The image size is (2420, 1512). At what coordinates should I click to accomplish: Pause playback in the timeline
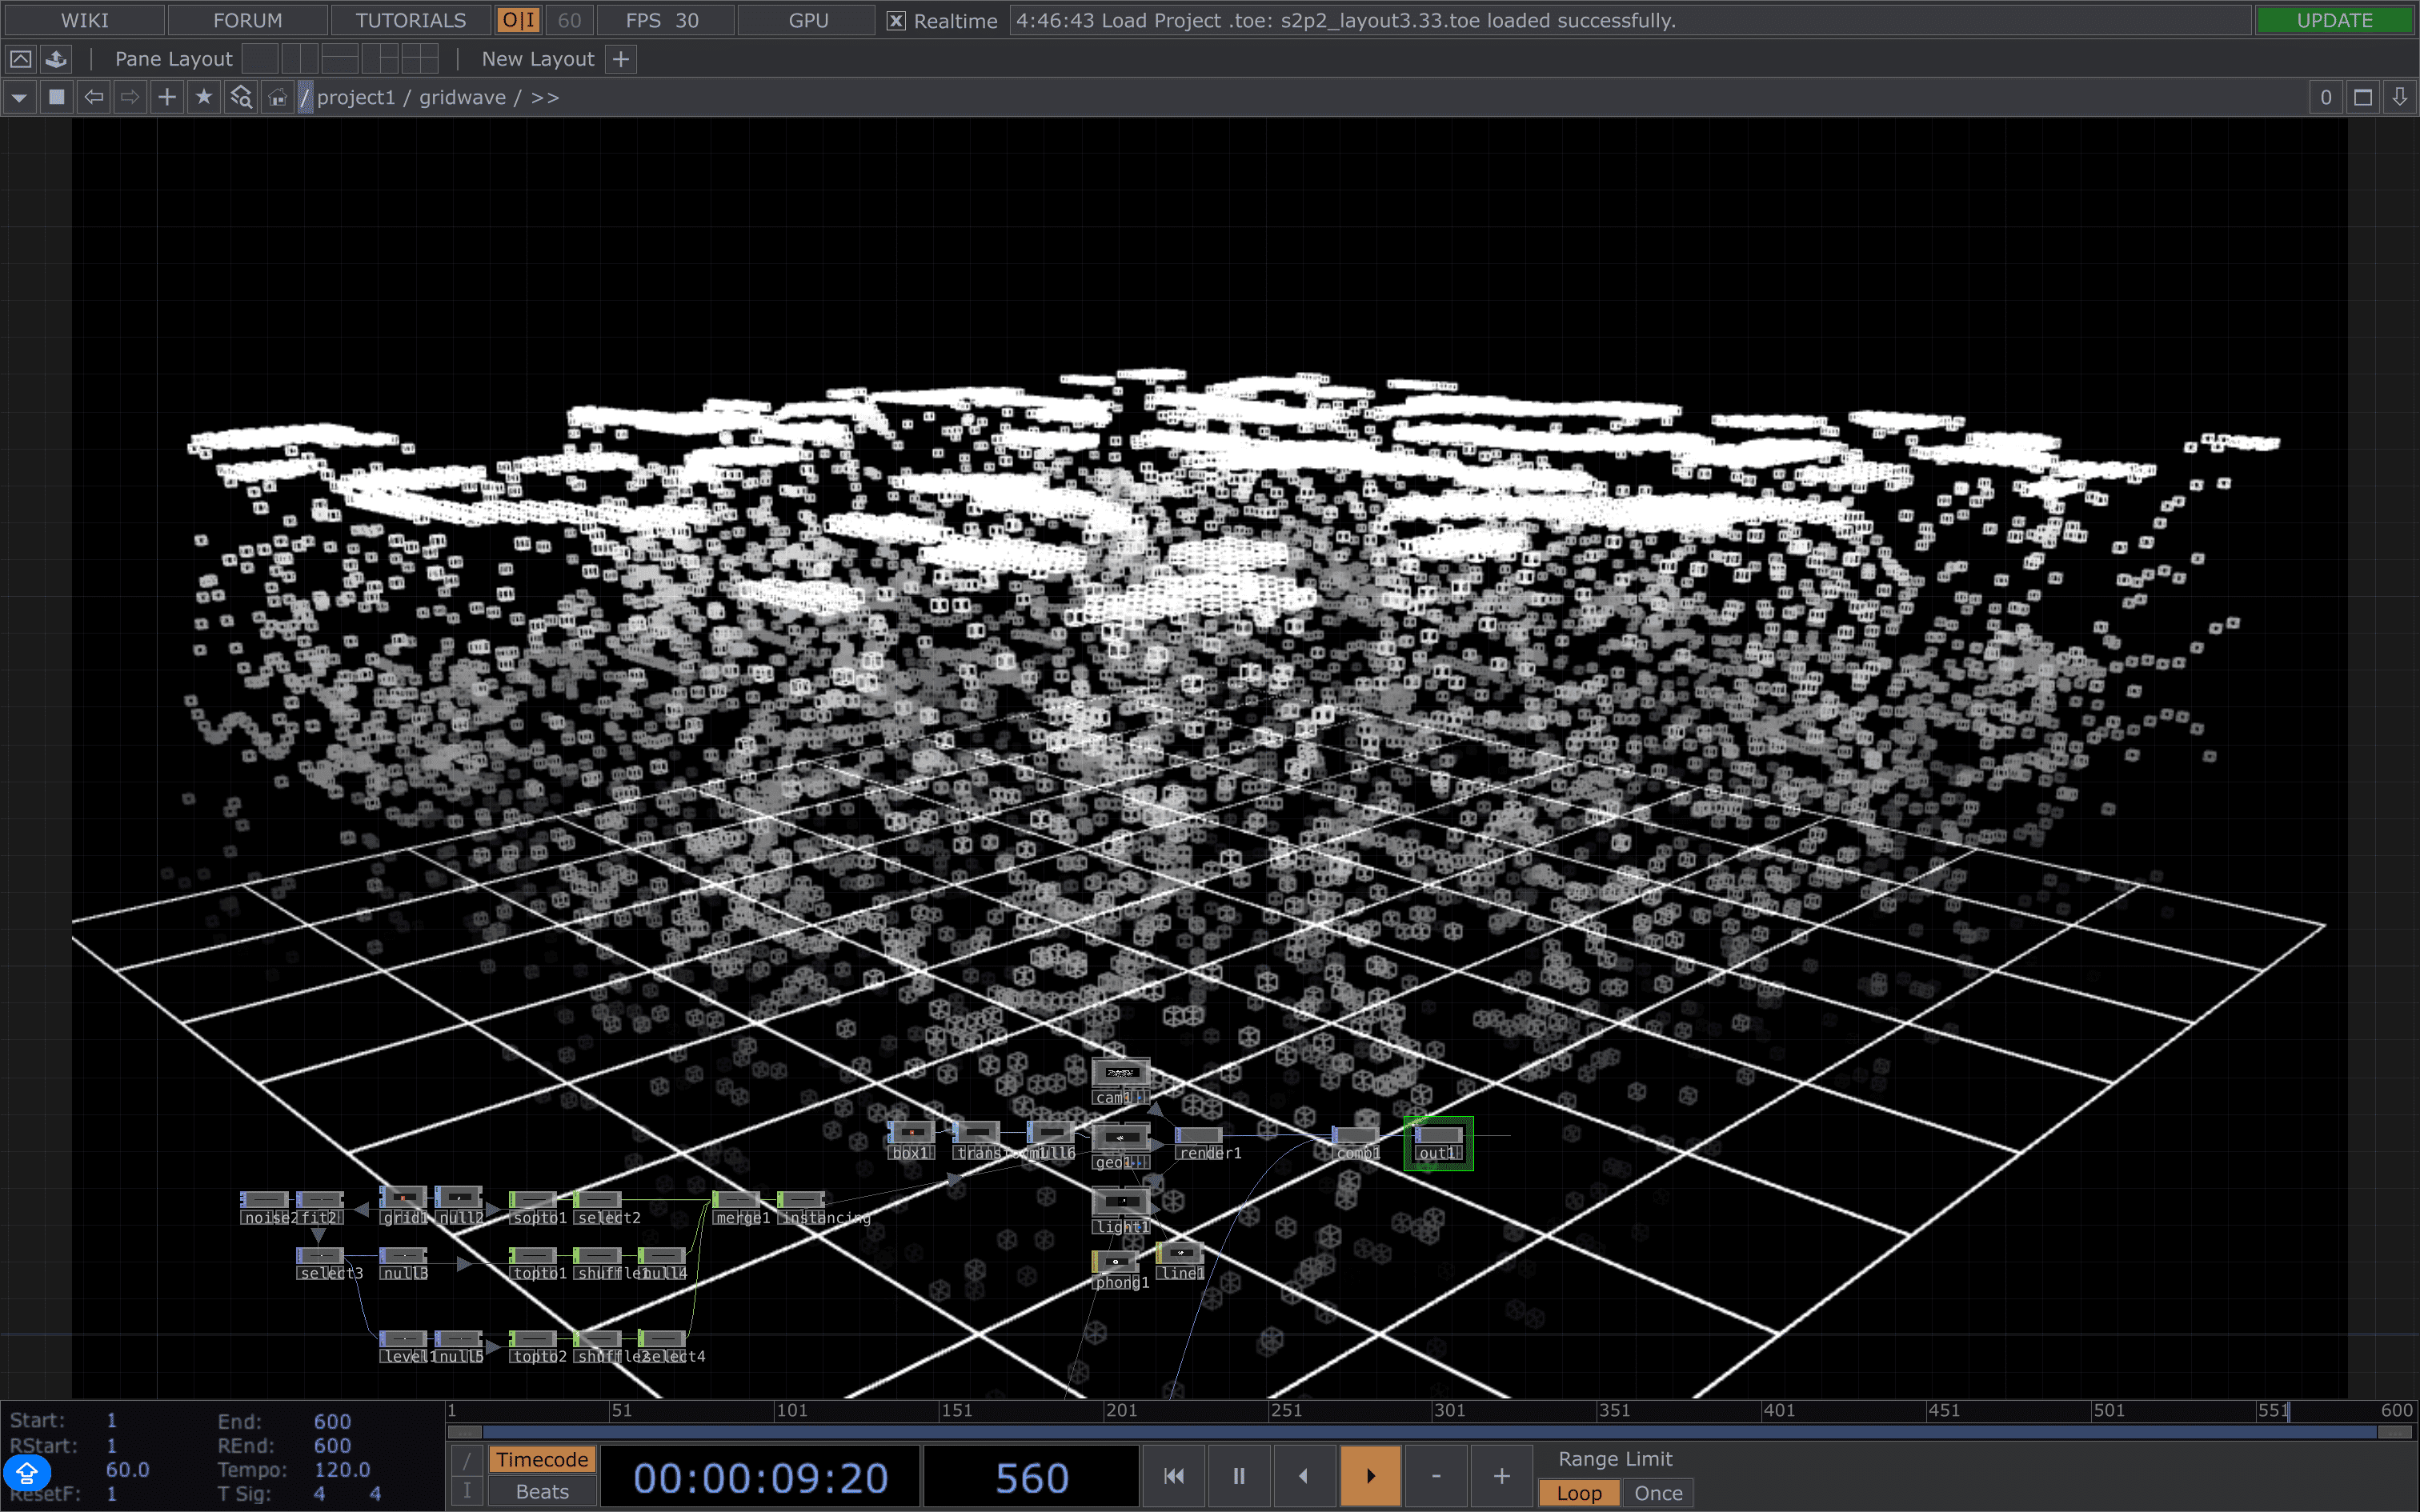tap(1238, 1476)
